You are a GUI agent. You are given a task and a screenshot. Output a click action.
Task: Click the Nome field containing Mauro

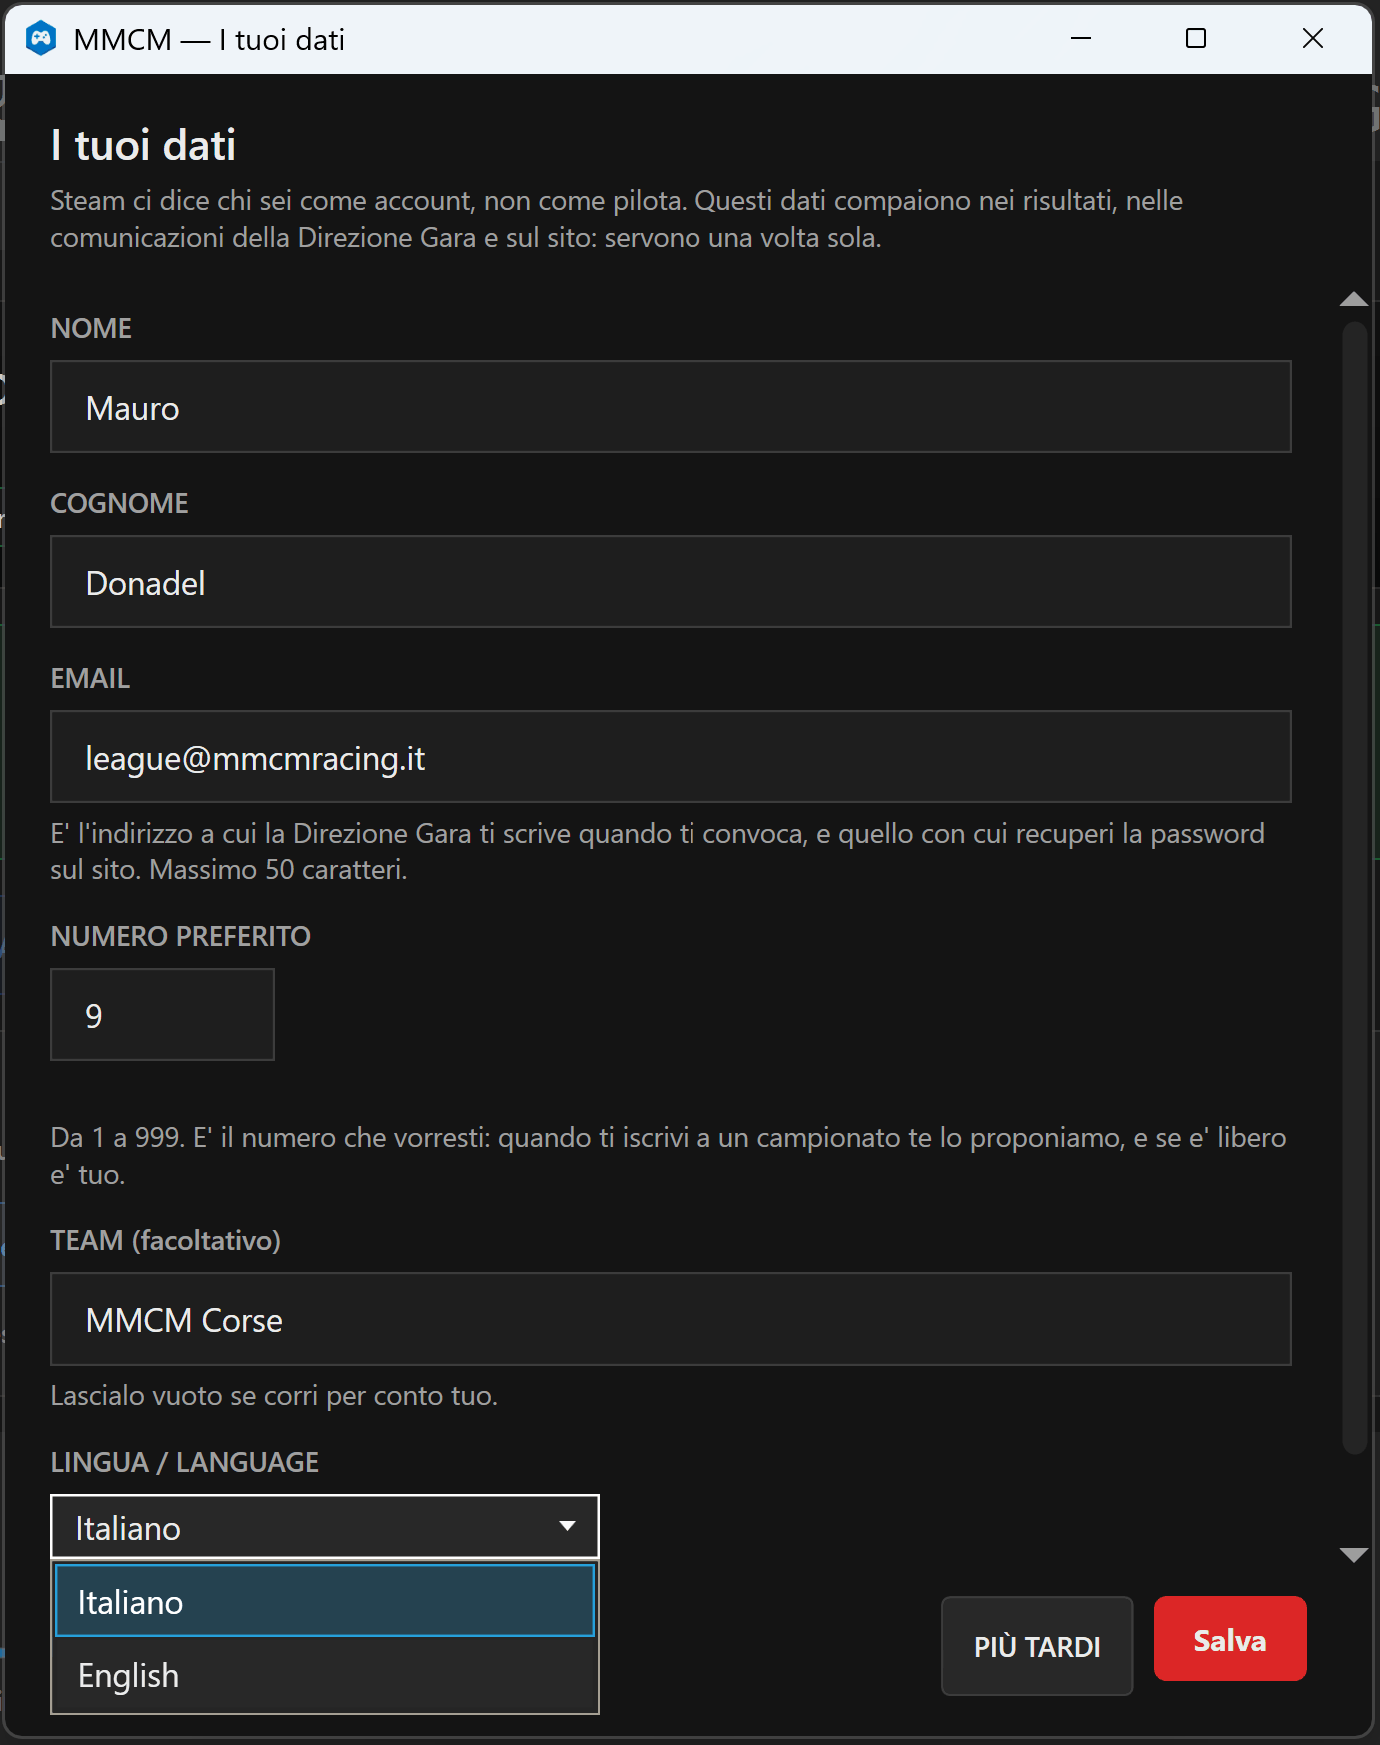pos(671,407)
